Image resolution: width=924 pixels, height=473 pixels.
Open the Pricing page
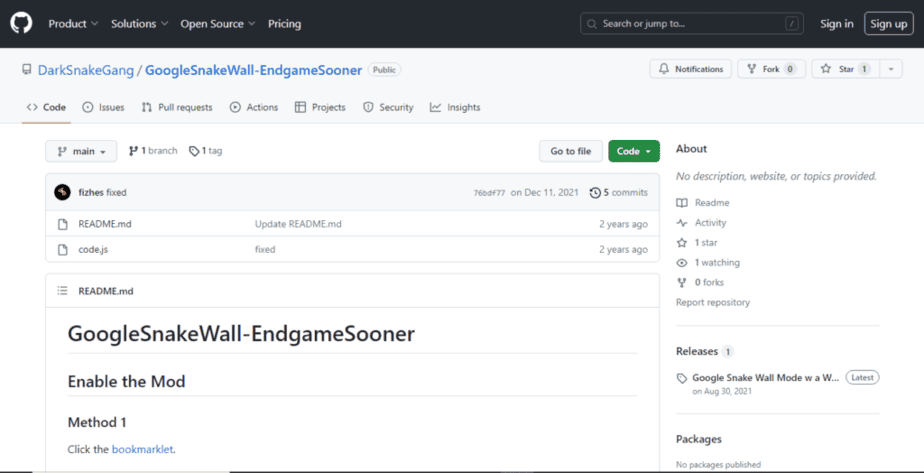pyautogui.click(x=285, y=24)
